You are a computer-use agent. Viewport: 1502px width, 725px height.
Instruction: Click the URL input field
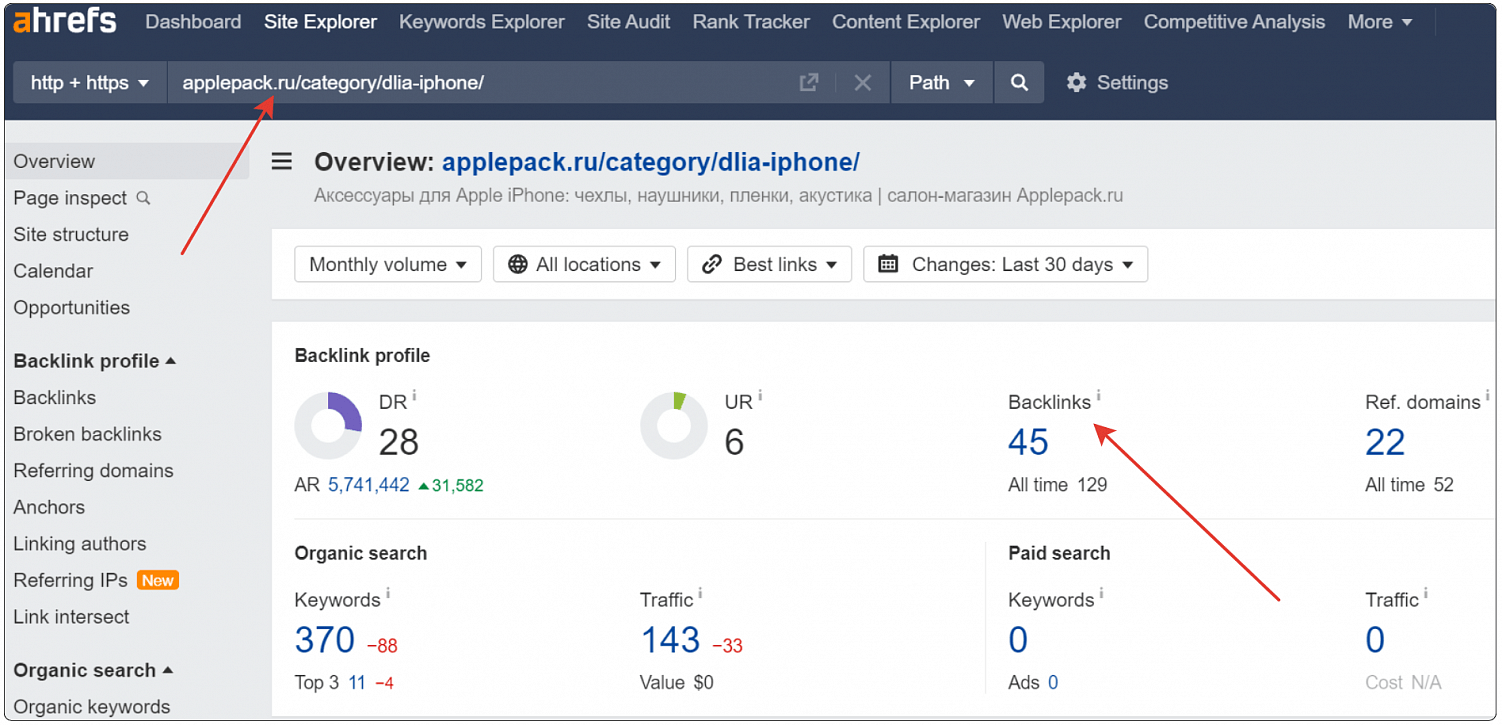pos(480,83)
